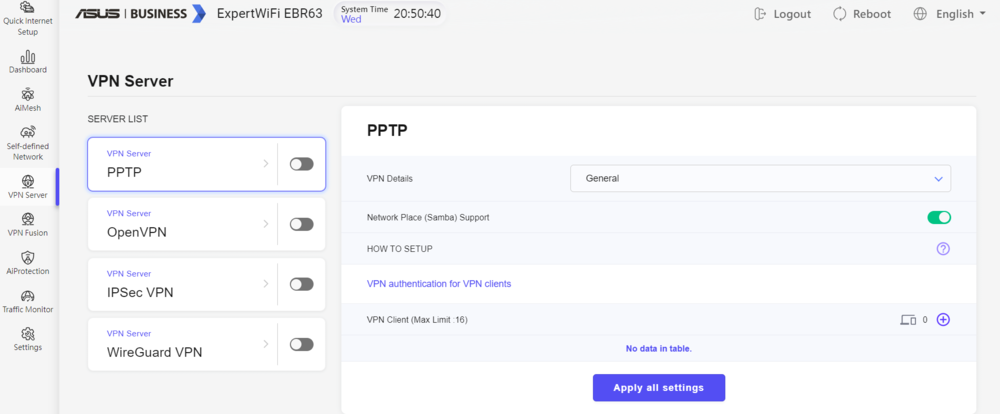This screenshot has height=414, width=1000.
Task: Enable the PPTP server toggle
Action: (x=302, y=165)
